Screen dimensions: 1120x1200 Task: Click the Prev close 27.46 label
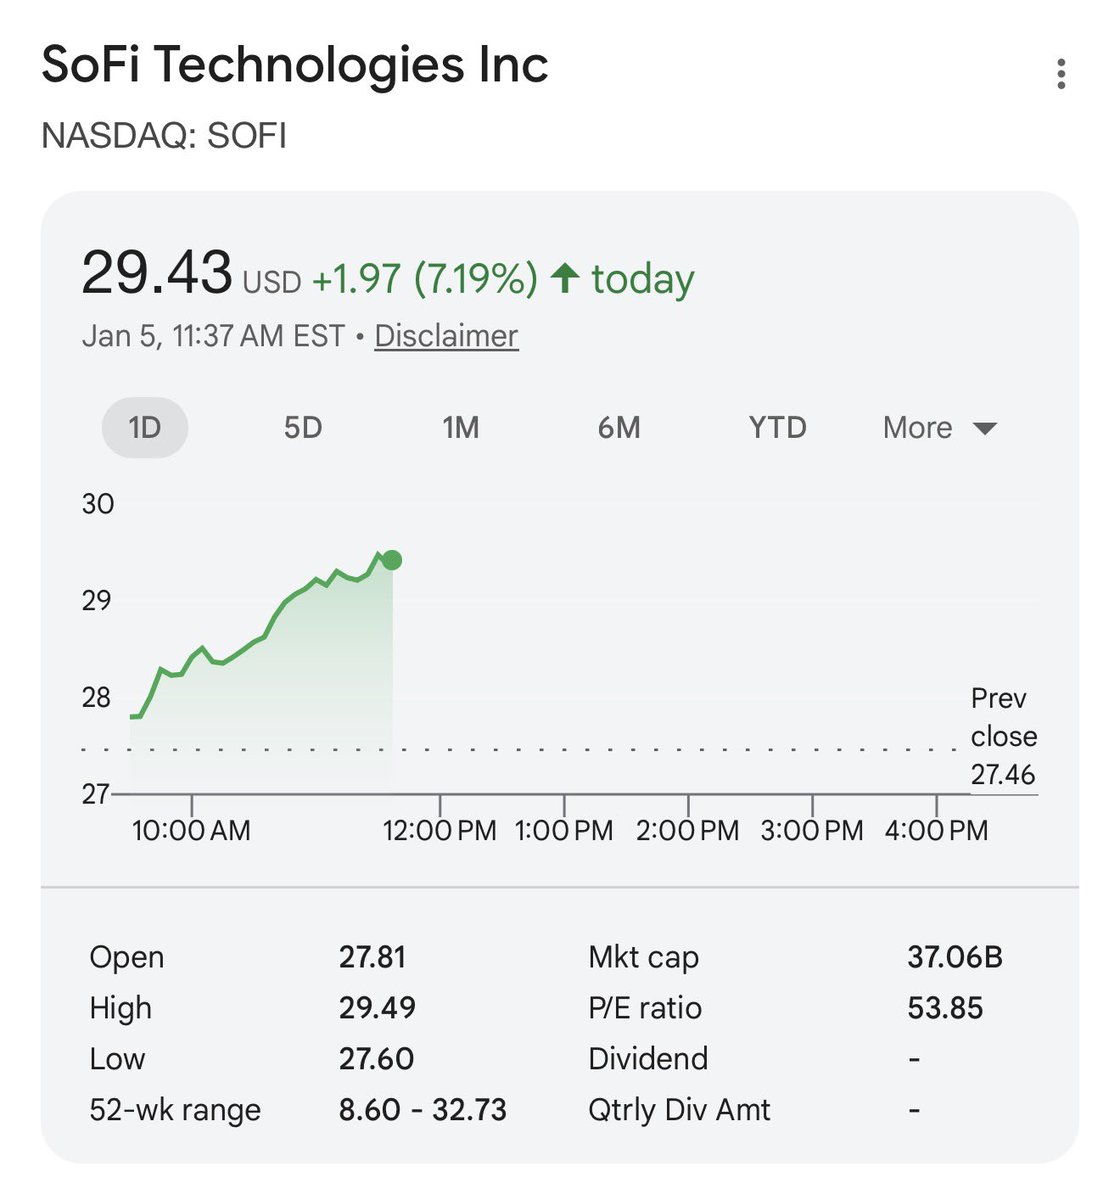pos(1002,737)
